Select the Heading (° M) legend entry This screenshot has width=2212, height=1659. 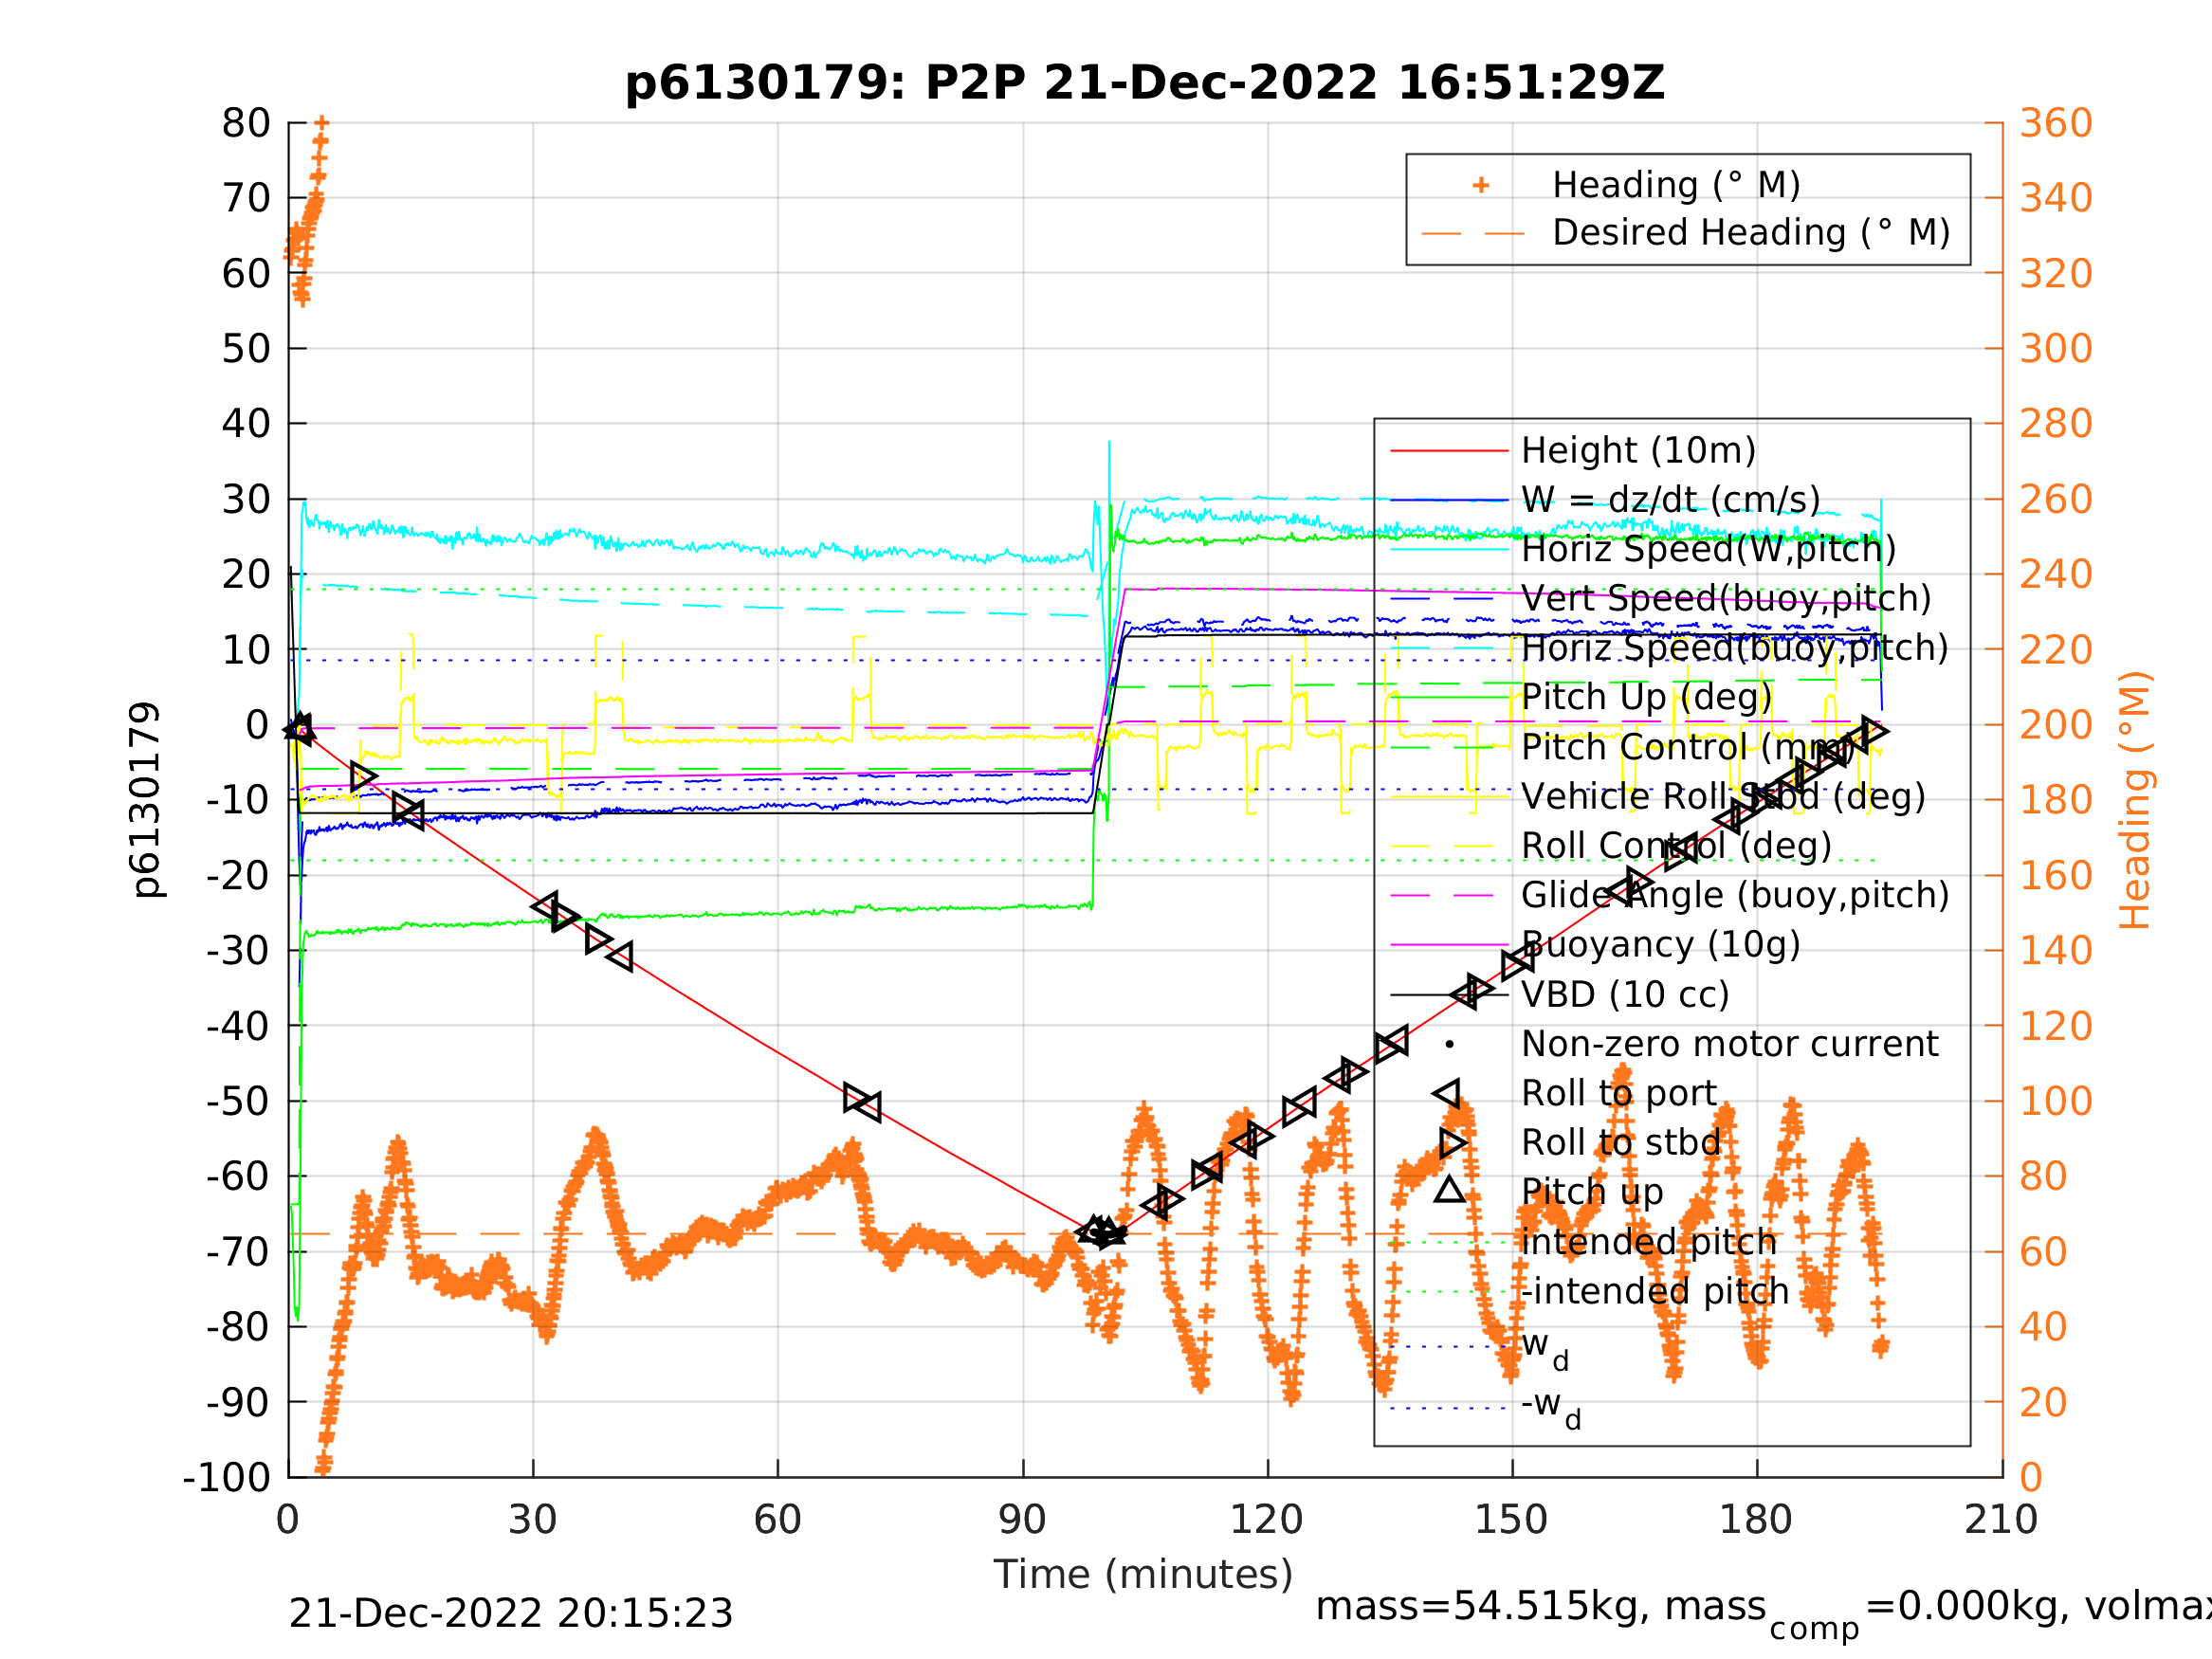coord(1676,185)
